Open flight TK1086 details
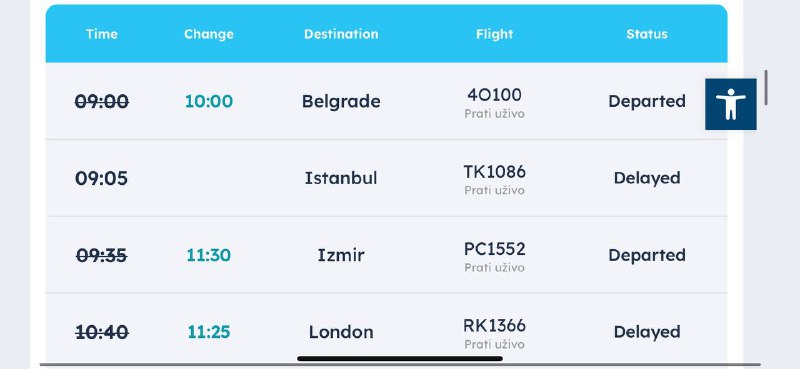Image resolution: width=800 pixels, height=369 pixels. [494, 172]
